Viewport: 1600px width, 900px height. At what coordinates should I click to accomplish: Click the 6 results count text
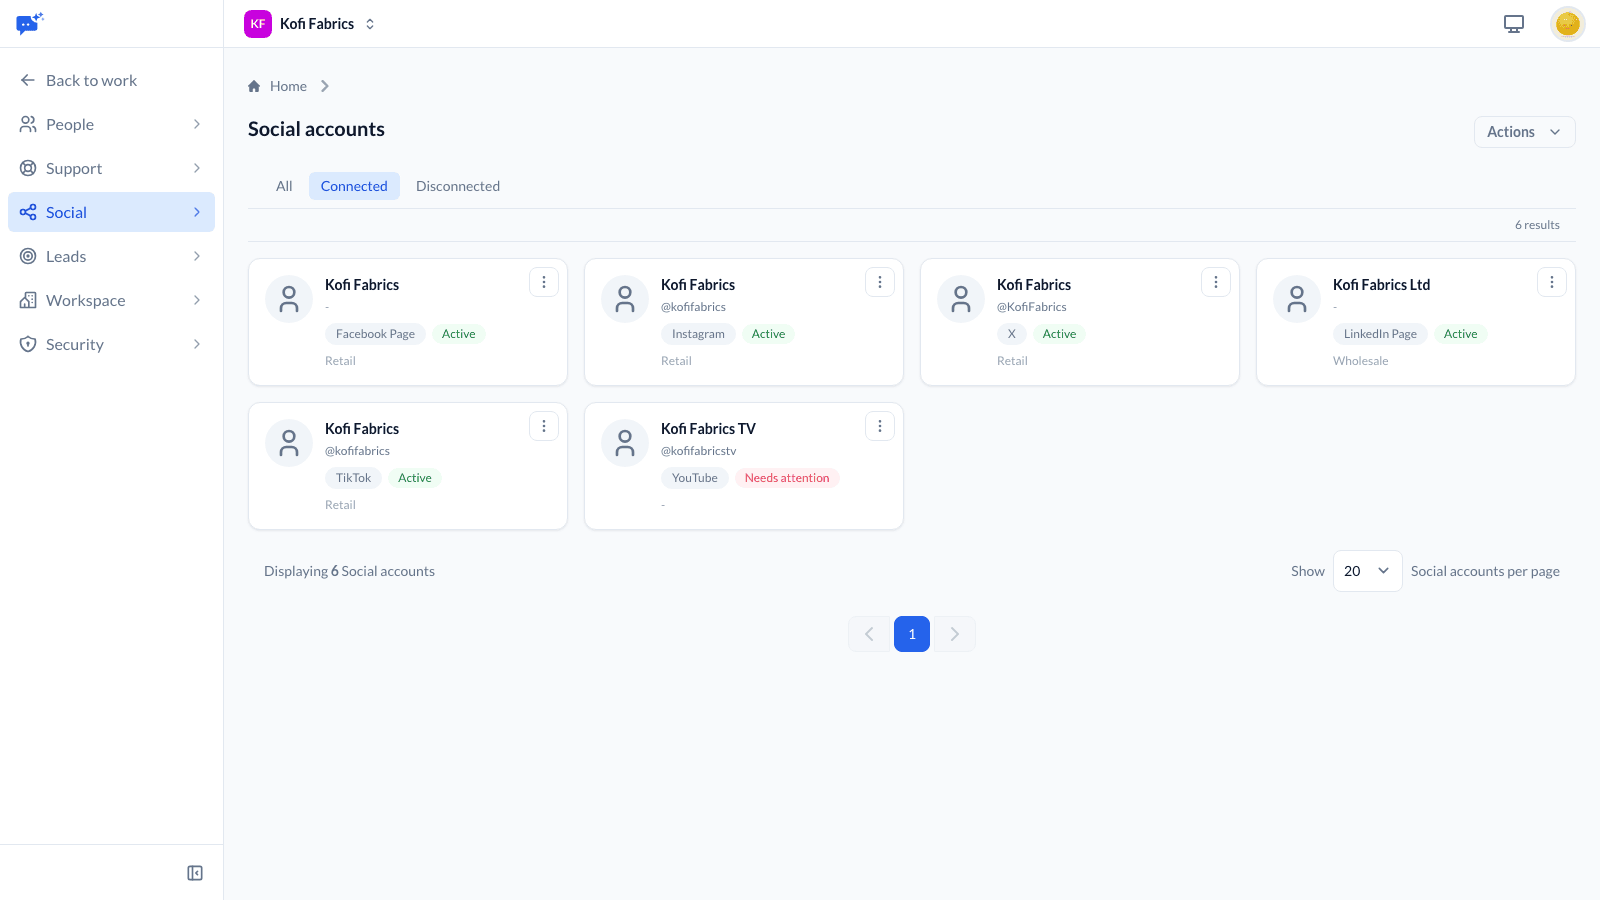pos(1537,225)
